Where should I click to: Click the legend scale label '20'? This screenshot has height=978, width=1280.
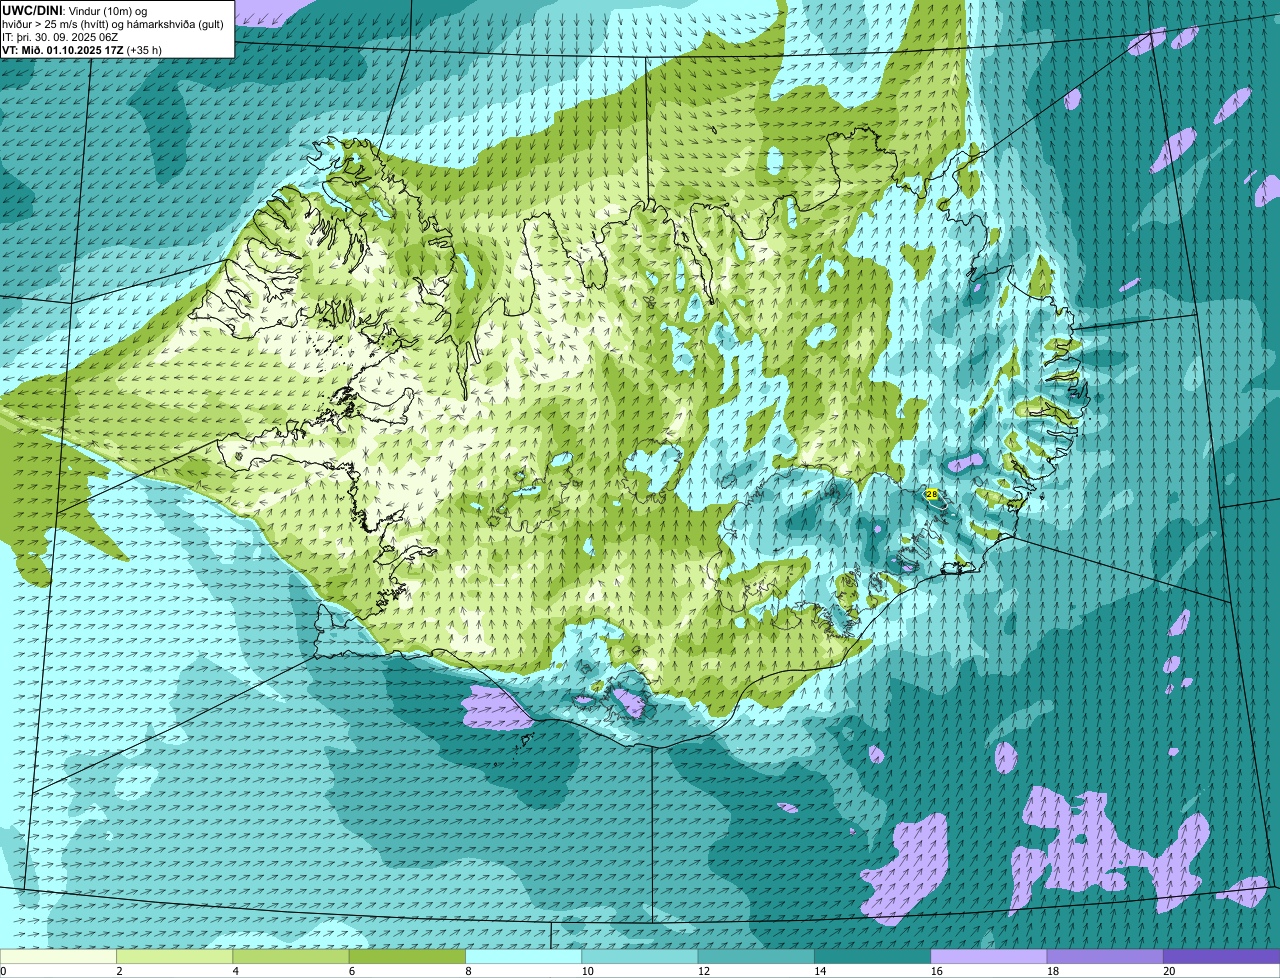coord(1169,971)
